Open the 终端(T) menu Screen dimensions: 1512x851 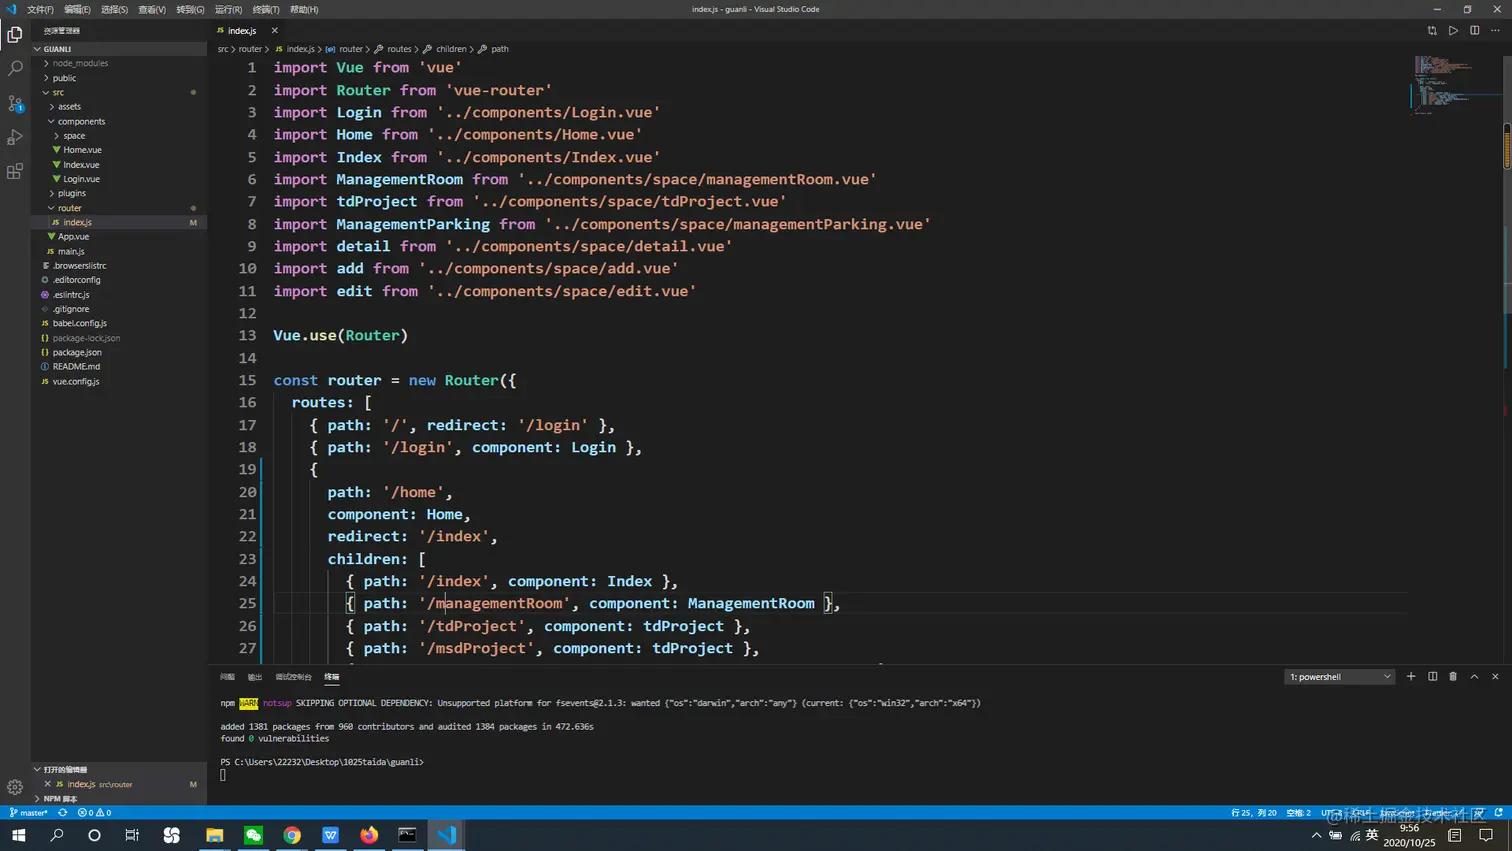(x=266, y=9)
